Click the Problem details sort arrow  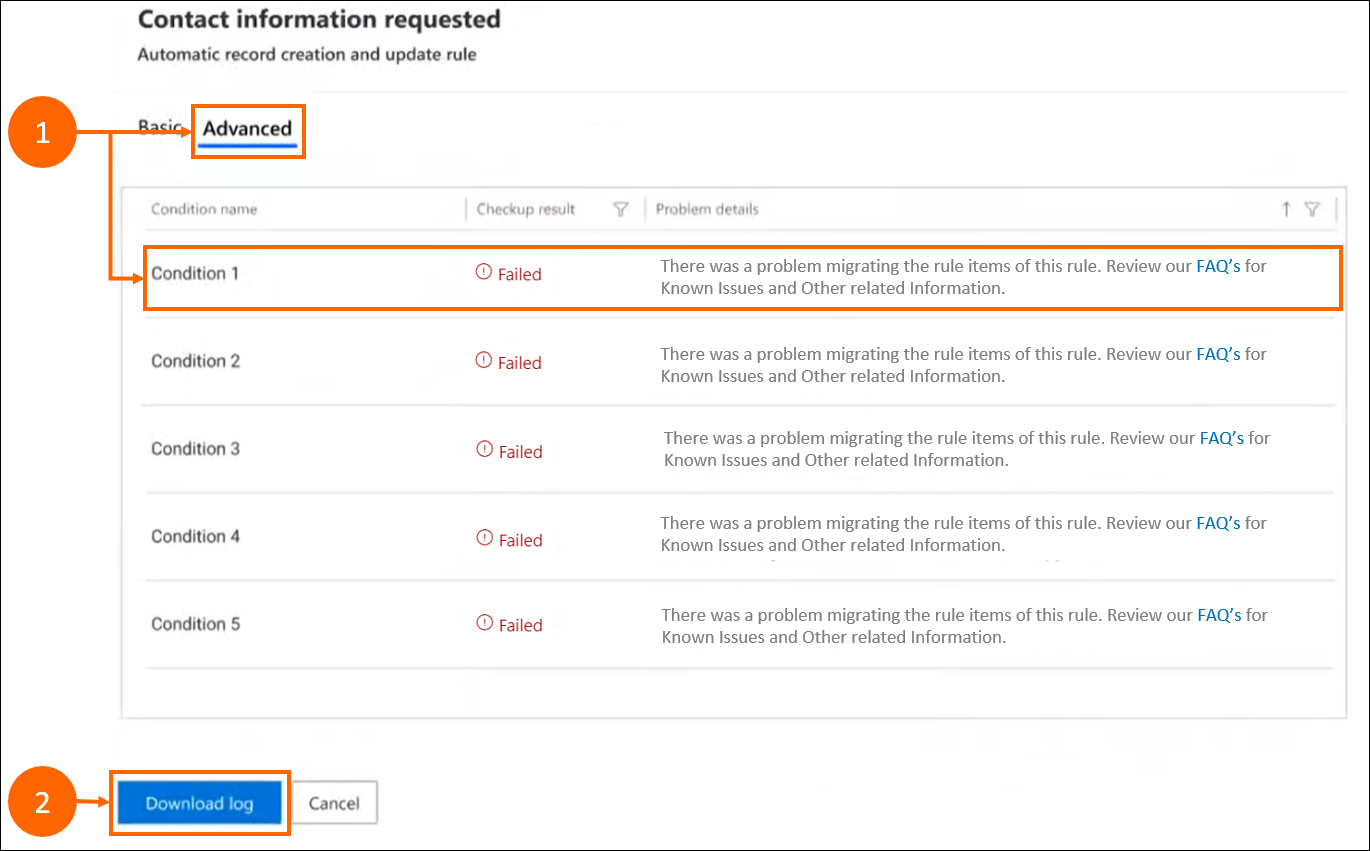click(1286, 209)
